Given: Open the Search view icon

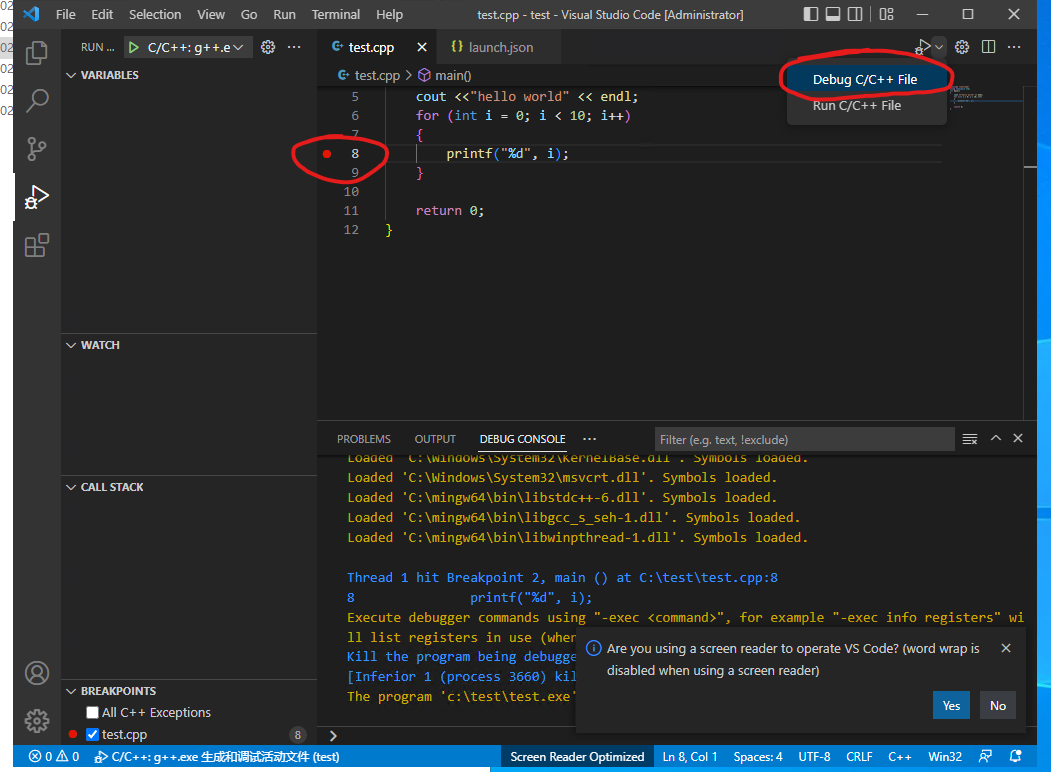Looking at the screenshot, I should [x=37, y=101].
